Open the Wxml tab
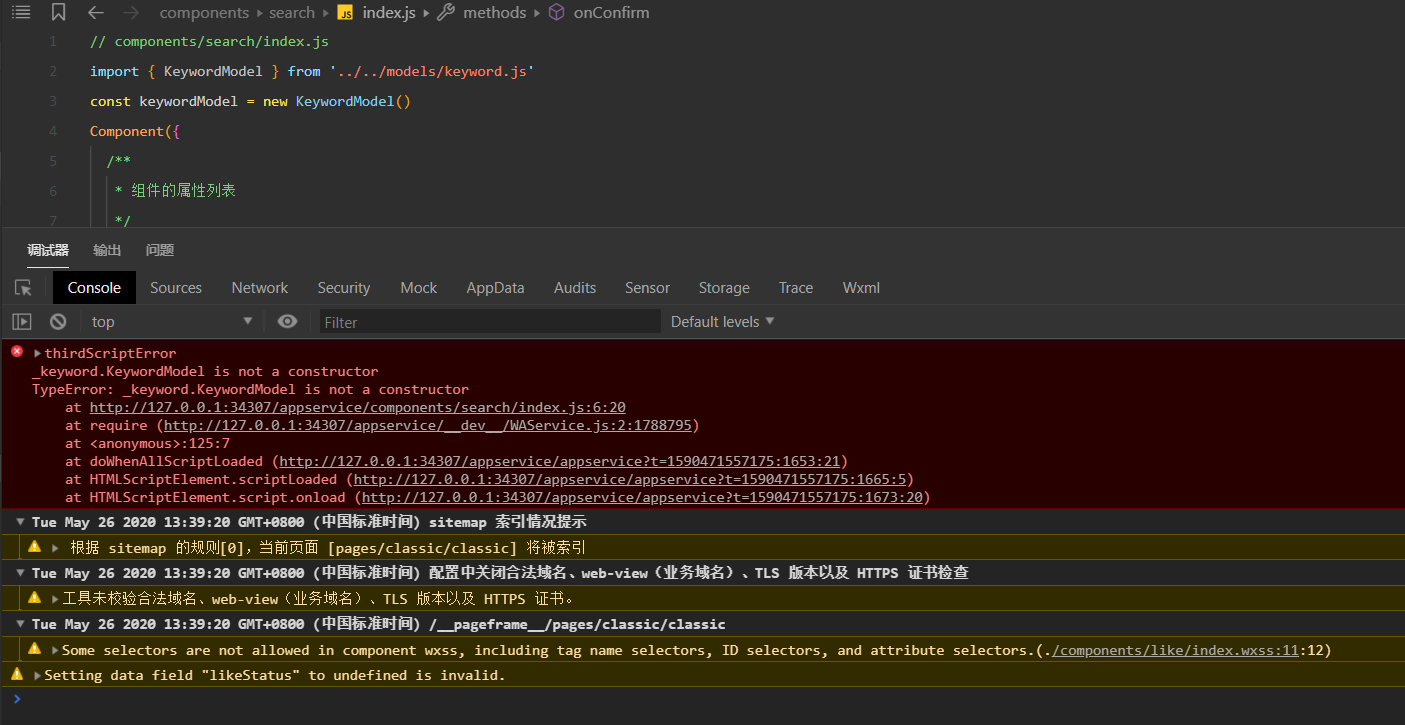 (x=861, y=288)
